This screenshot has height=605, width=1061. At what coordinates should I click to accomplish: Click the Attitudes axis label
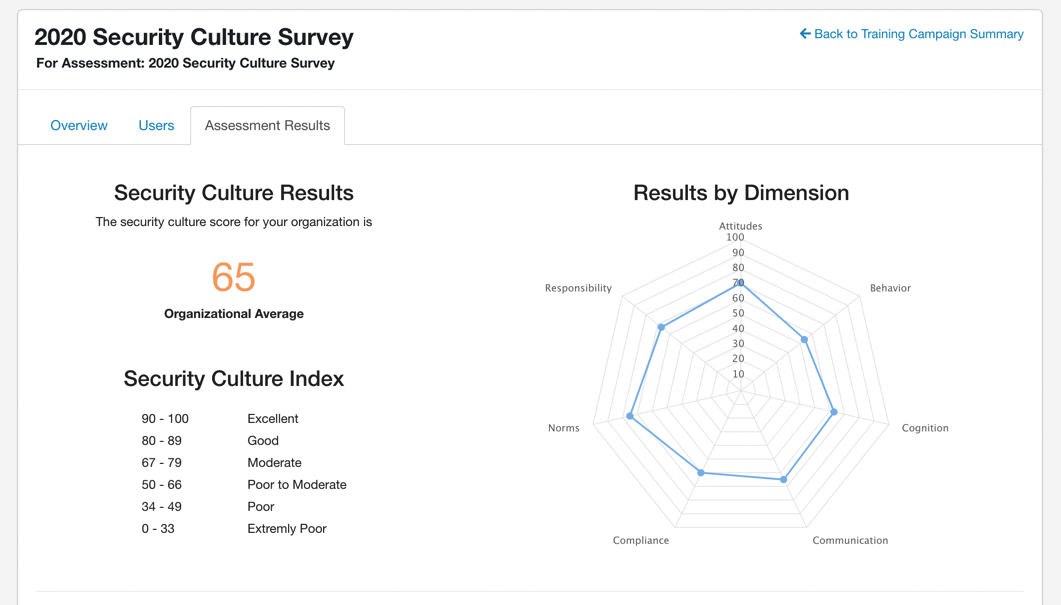(741, 226)
